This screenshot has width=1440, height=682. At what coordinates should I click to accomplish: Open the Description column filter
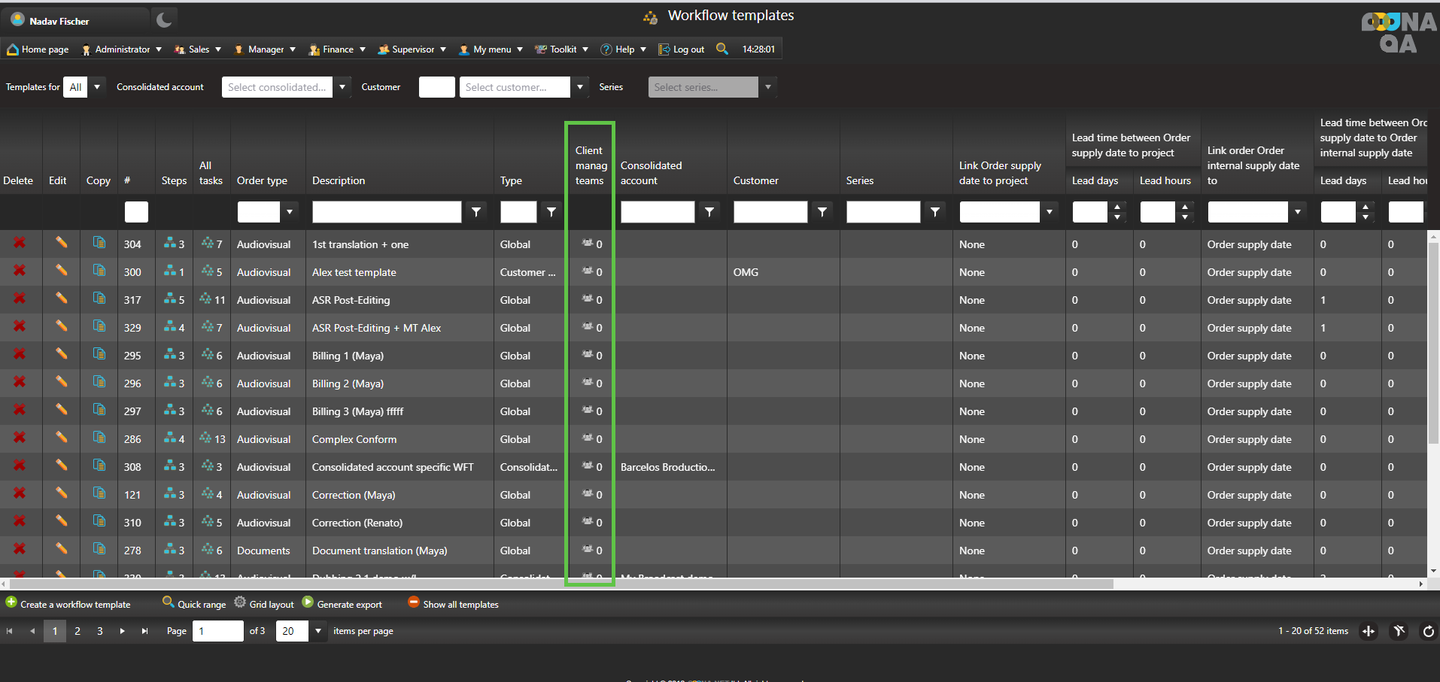pyautogui.click(x=476, y=212)
